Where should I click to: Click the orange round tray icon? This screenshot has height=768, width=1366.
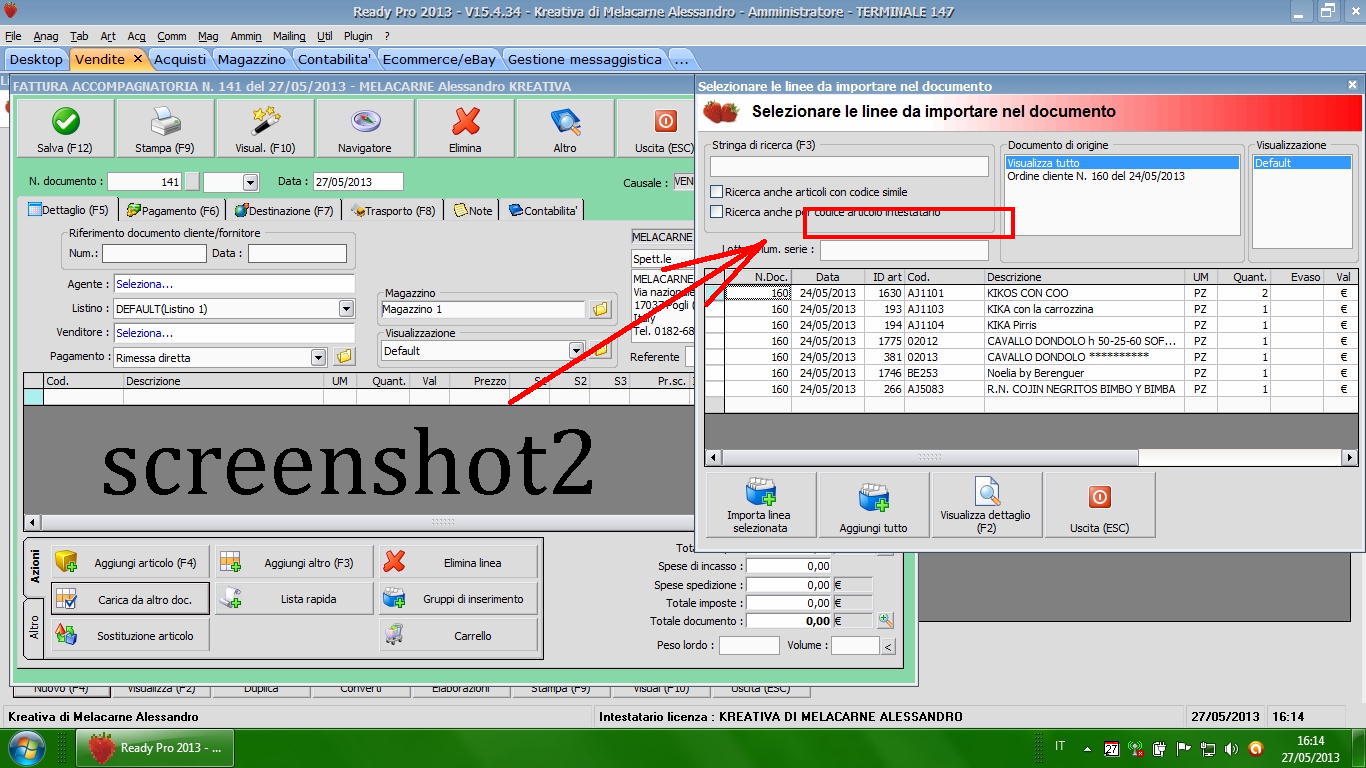pyautogui.click(x=1256, y=748)
